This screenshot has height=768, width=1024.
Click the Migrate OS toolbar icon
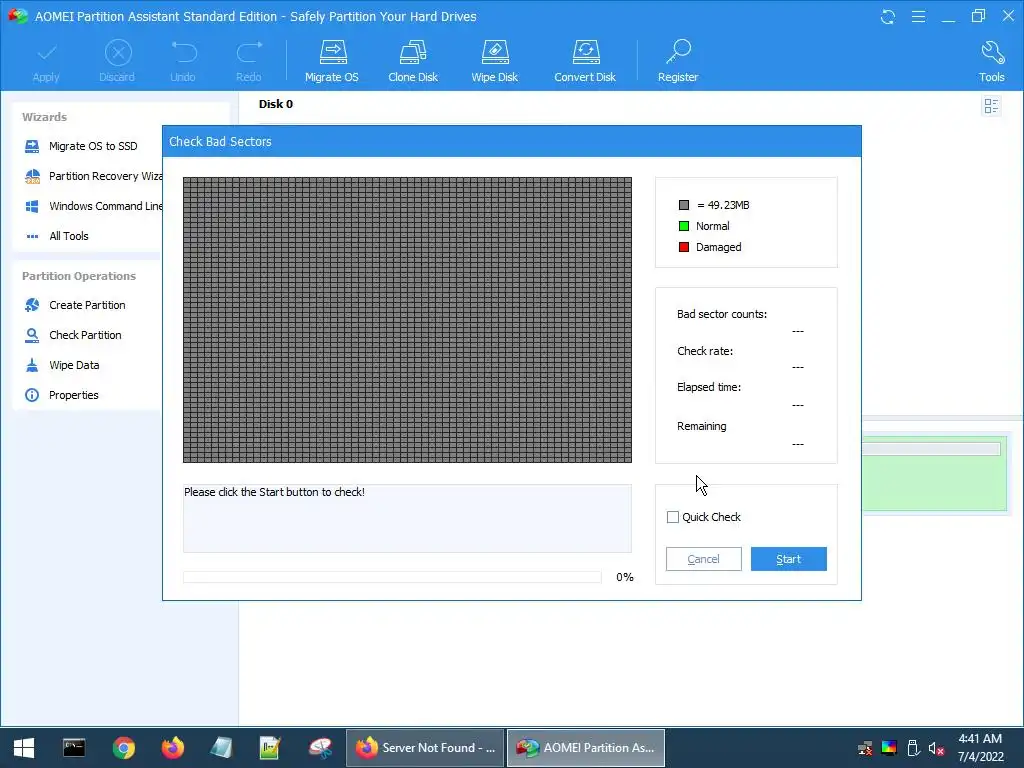tap(332, 52)
